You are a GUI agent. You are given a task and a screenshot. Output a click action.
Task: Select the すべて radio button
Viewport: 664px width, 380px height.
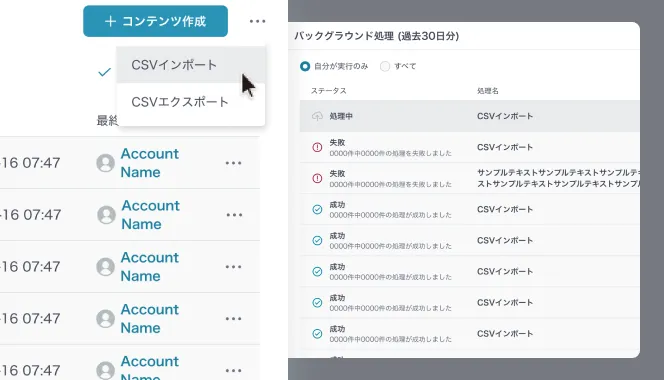coord(385,66)
